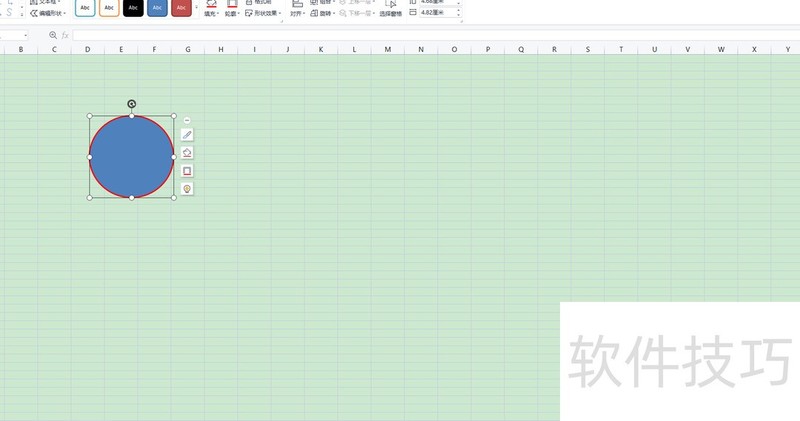Select column D header
The width and height of the screenshot is (800, 421).
click(x=88, y=49)
